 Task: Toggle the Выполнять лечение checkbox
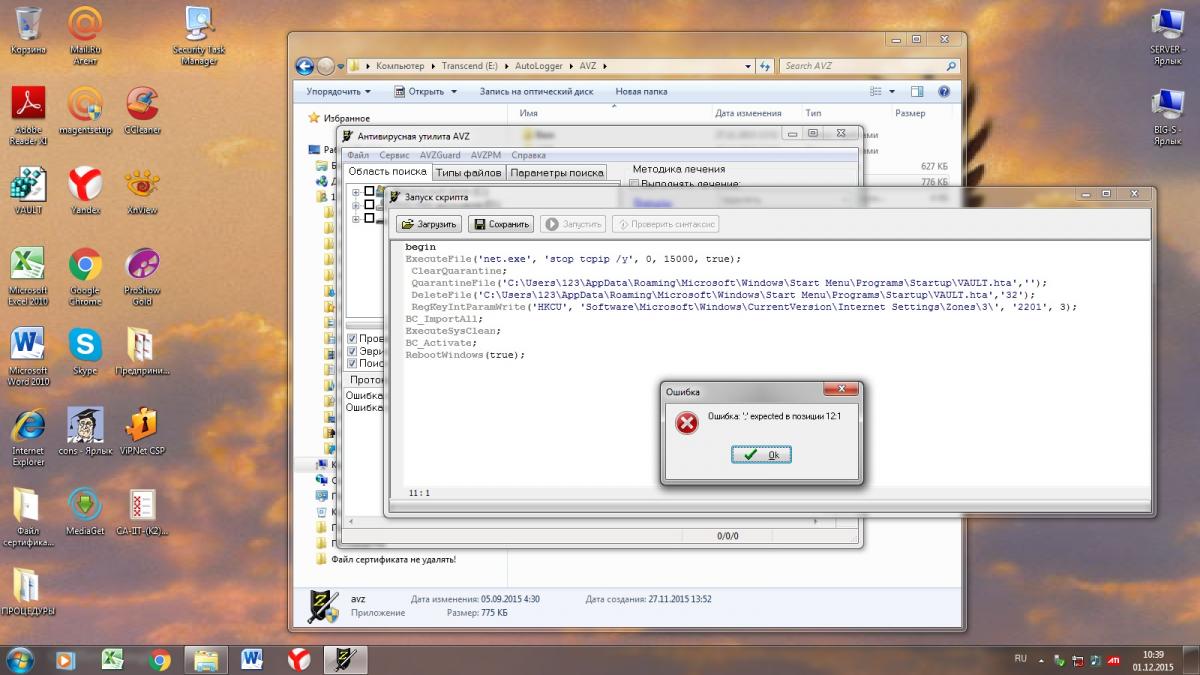[634, 184]
